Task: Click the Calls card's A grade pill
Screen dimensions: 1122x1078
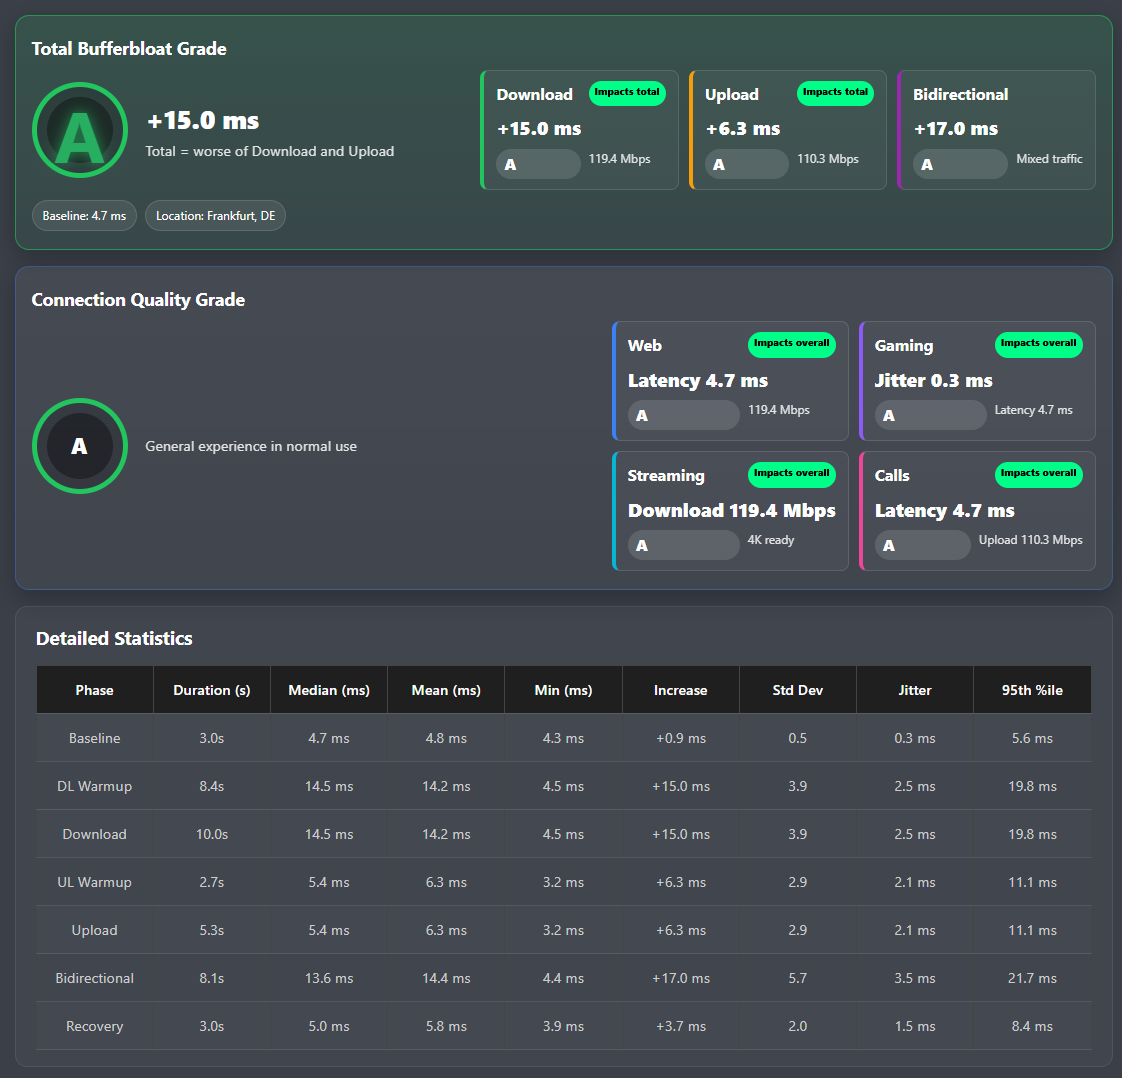Action: pyautogui.click(x=922, y=545)
